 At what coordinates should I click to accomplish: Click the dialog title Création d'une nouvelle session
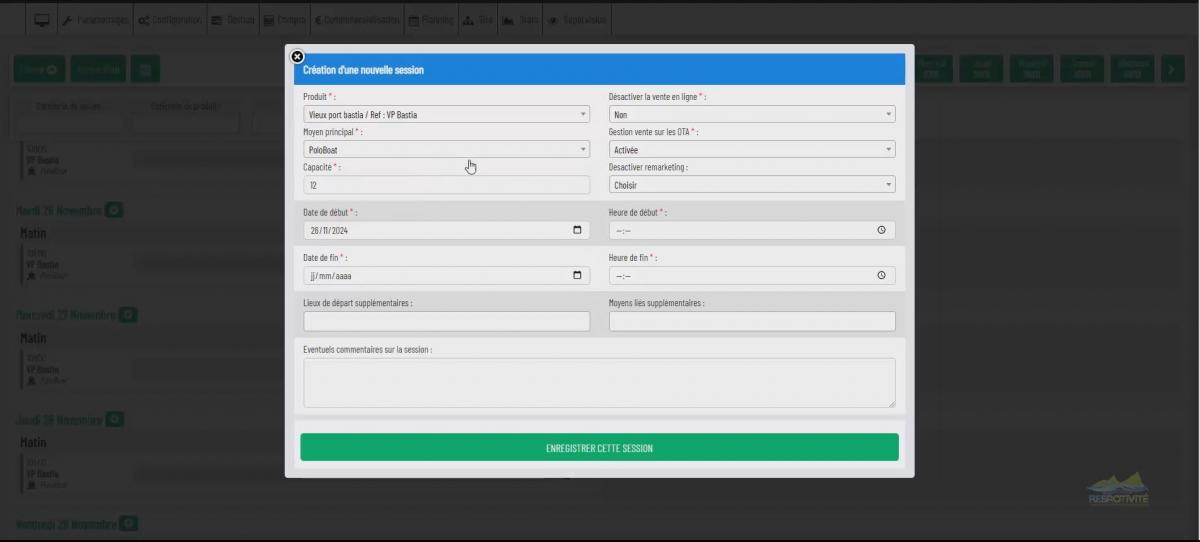(x=363, y=70)
